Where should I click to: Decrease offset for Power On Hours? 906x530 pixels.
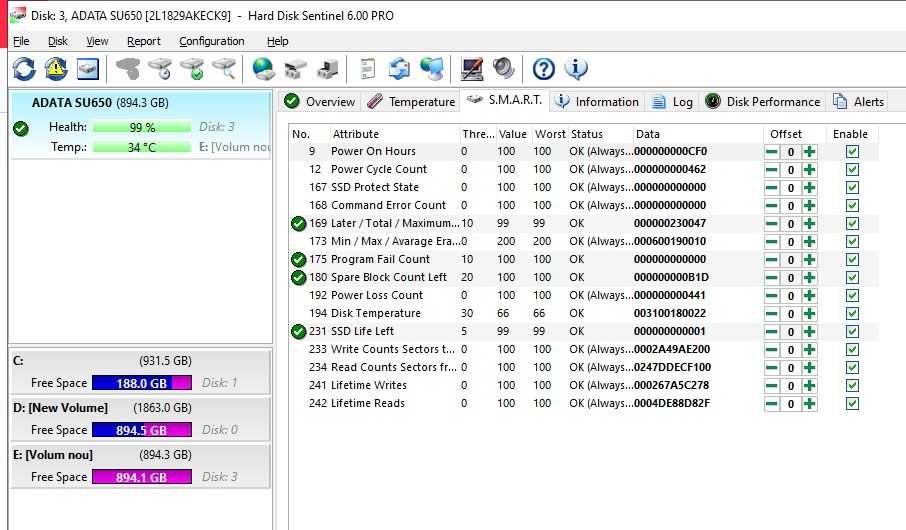point(771,152)
